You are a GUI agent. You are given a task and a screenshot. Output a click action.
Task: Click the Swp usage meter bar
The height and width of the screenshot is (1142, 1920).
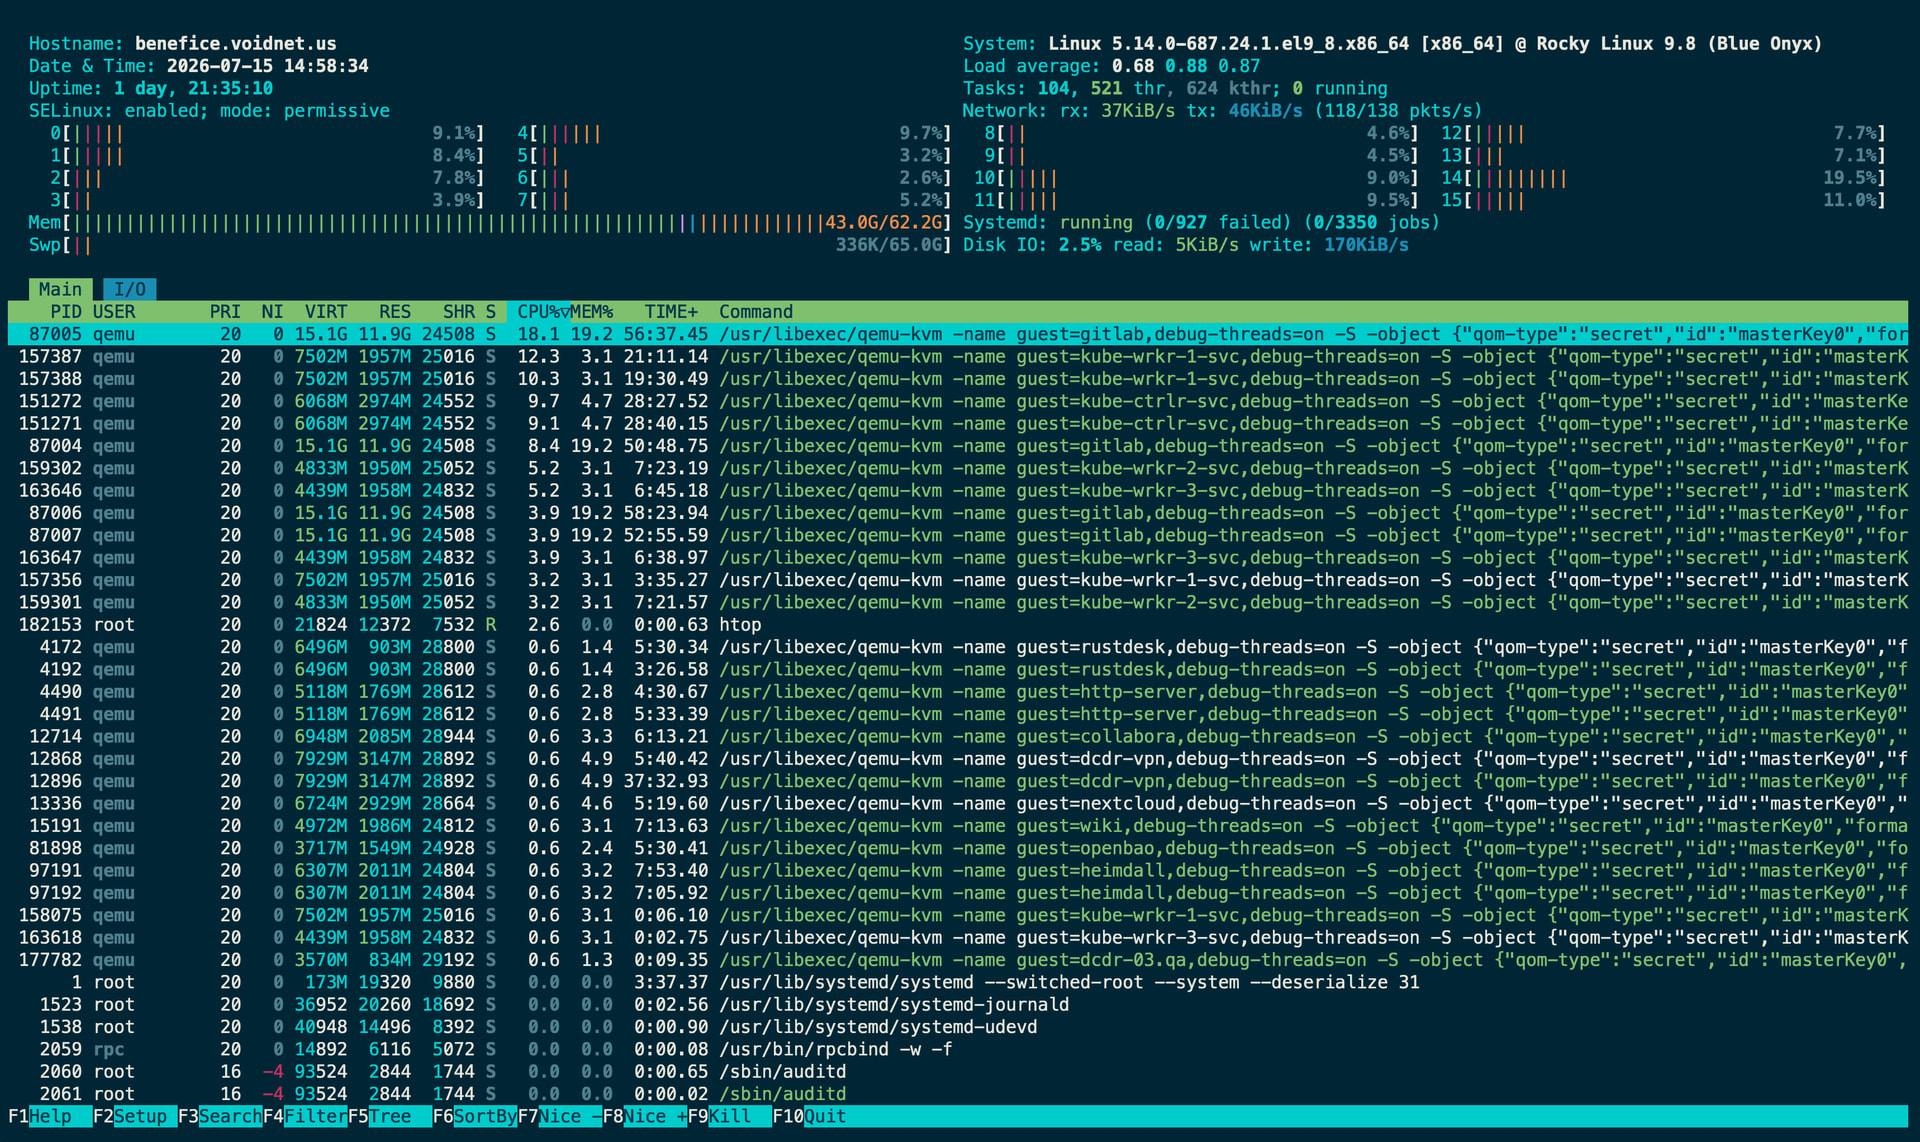[490, 245]
